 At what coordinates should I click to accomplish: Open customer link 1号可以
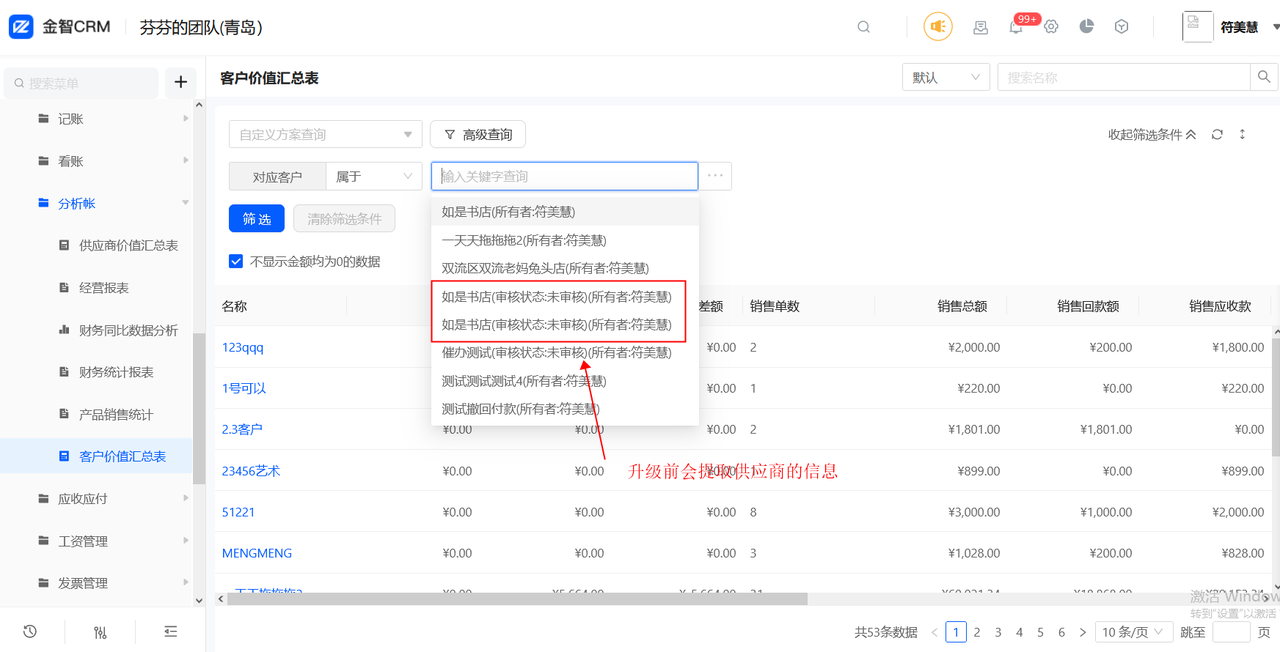[x=244, y=388]
